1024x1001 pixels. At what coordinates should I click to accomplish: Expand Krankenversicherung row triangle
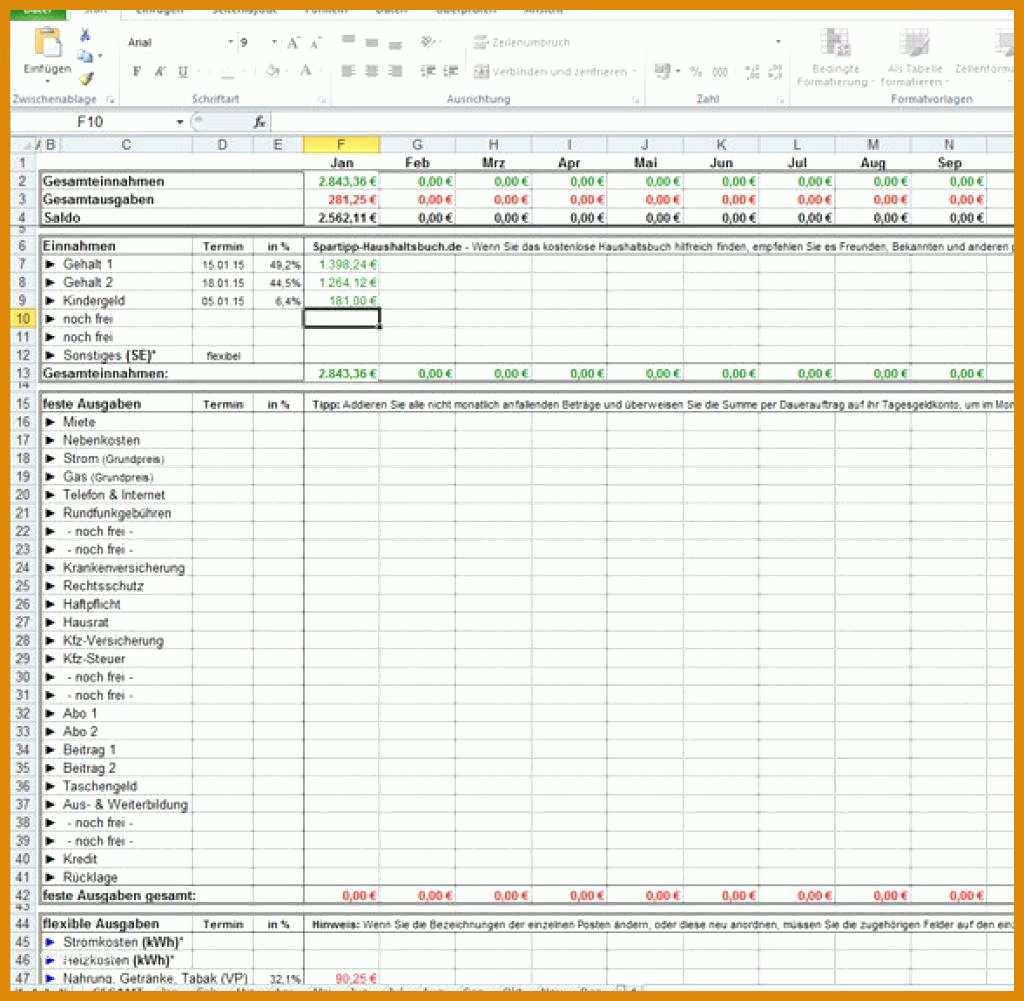pyautogui.click(x=50, y=568)
